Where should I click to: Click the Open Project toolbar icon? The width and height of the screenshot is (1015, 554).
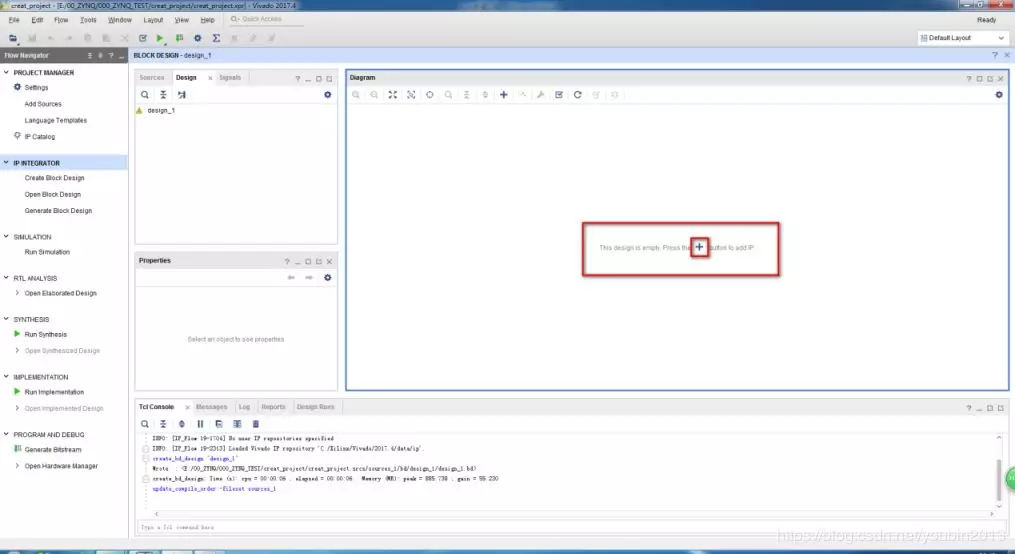tap(12, 38)
